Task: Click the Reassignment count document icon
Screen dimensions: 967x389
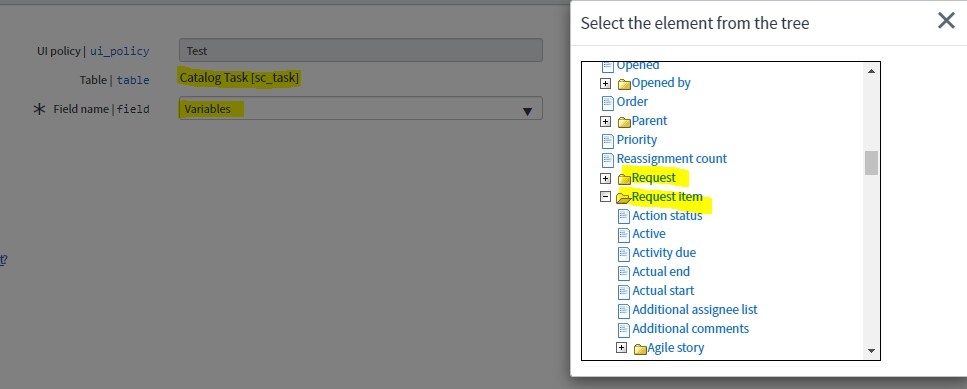Action: click(608, 159)
